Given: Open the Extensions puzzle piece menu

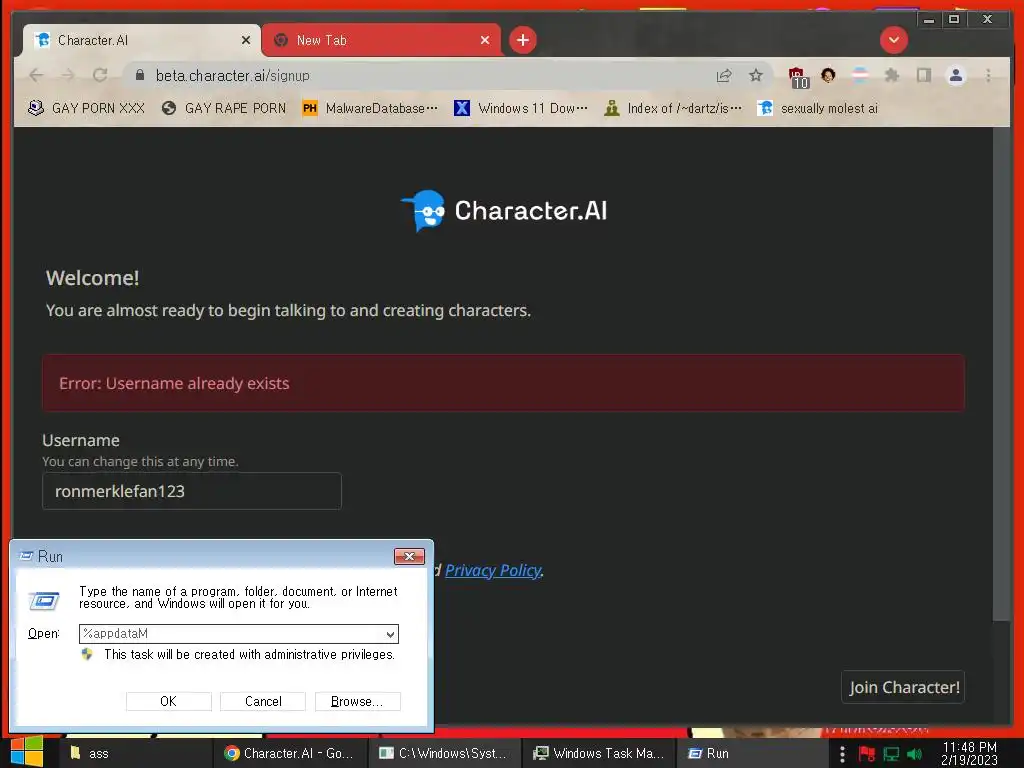Looking at the screenshot, I should click(891, 76).
